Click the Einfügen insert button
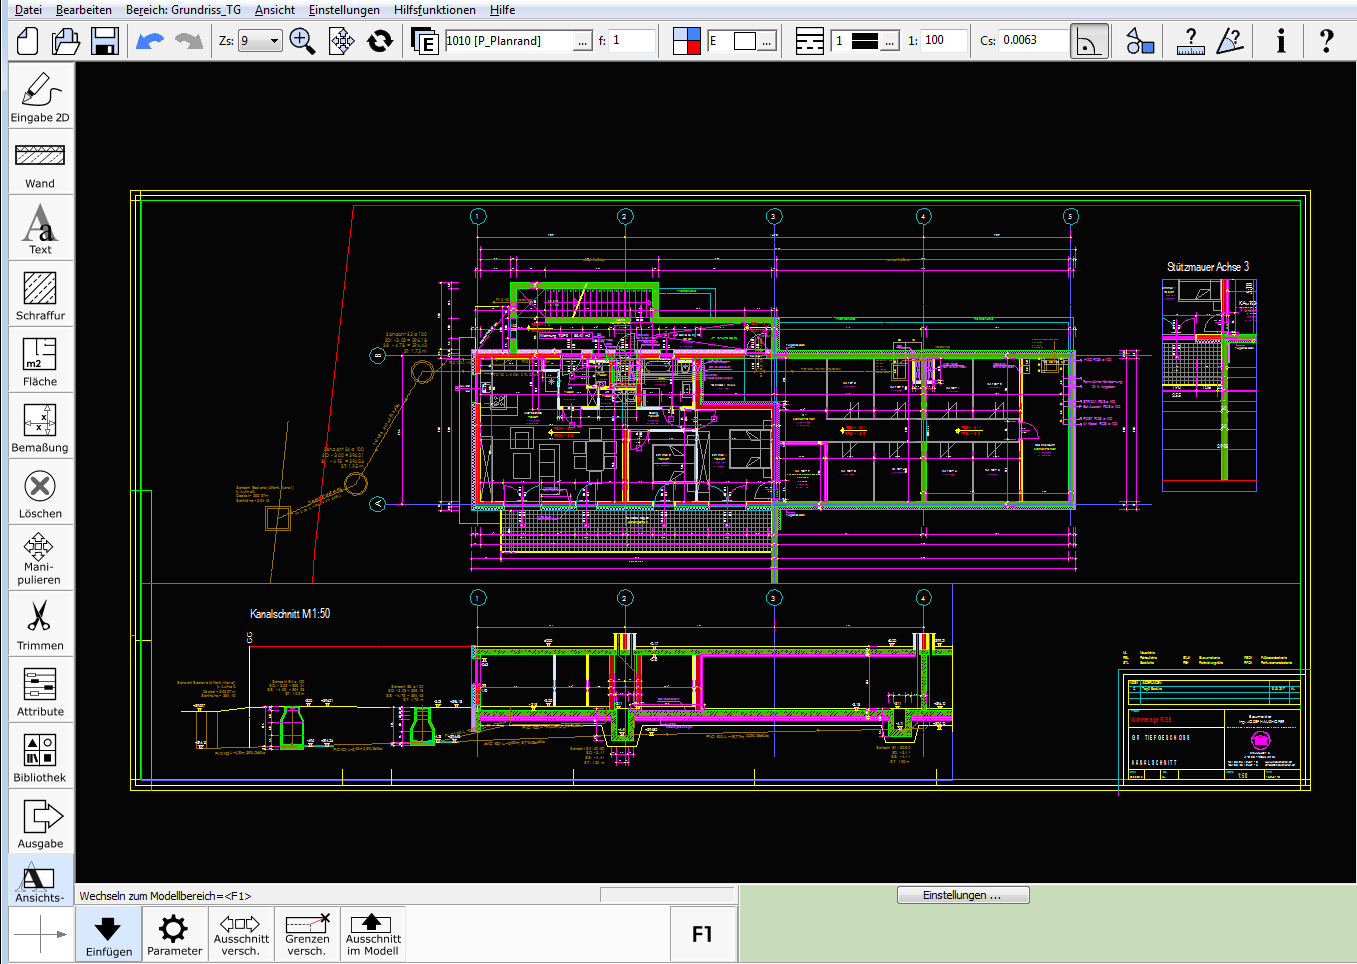 [x=109, y=934]
